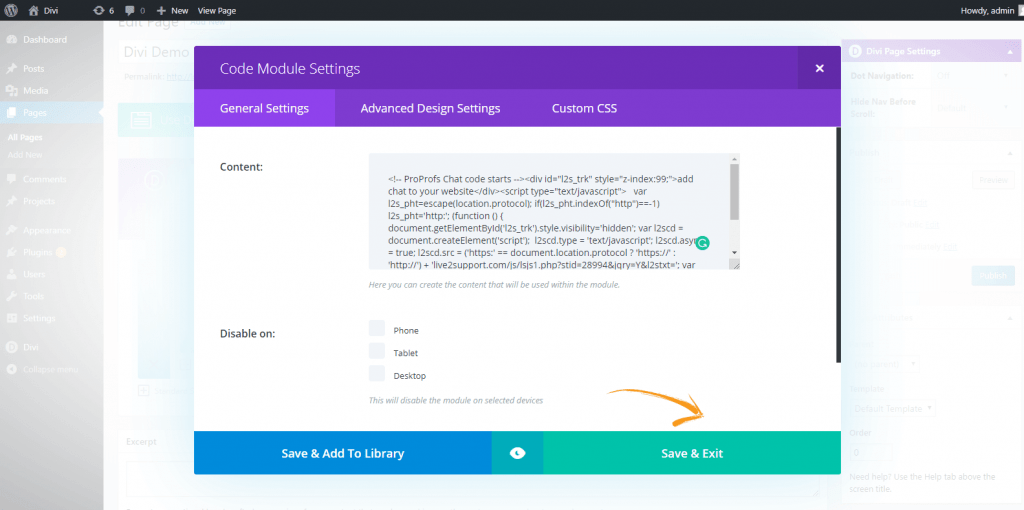This screenshot has width=1024, height=510.
Task: Open the Divi site home icon
Action: (42, 10)
